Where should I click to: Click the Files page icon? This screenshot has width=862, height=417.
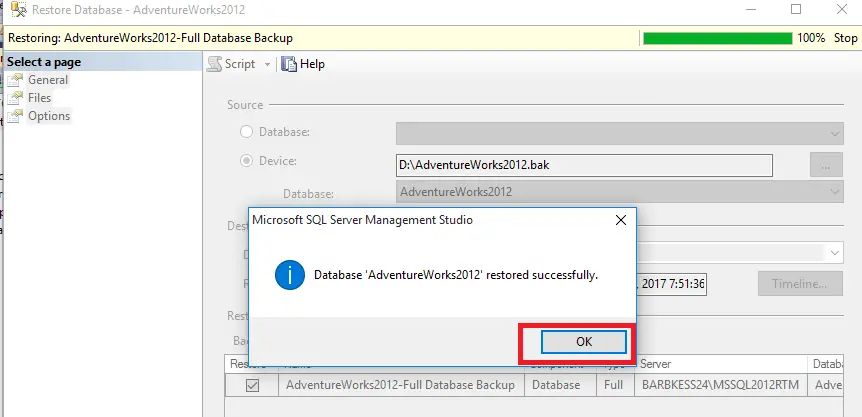pos(15,98)
